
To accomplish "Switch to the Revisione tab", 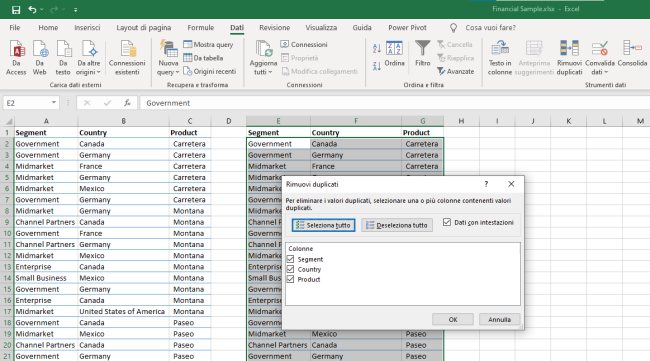I will pos(274,27).
